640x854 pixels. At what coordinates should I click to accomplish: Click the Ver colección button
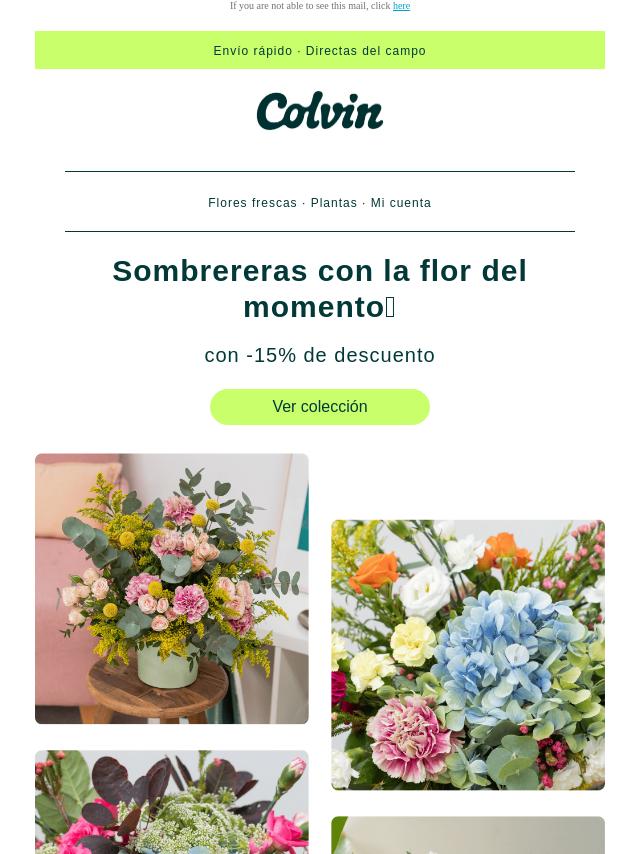320,407
